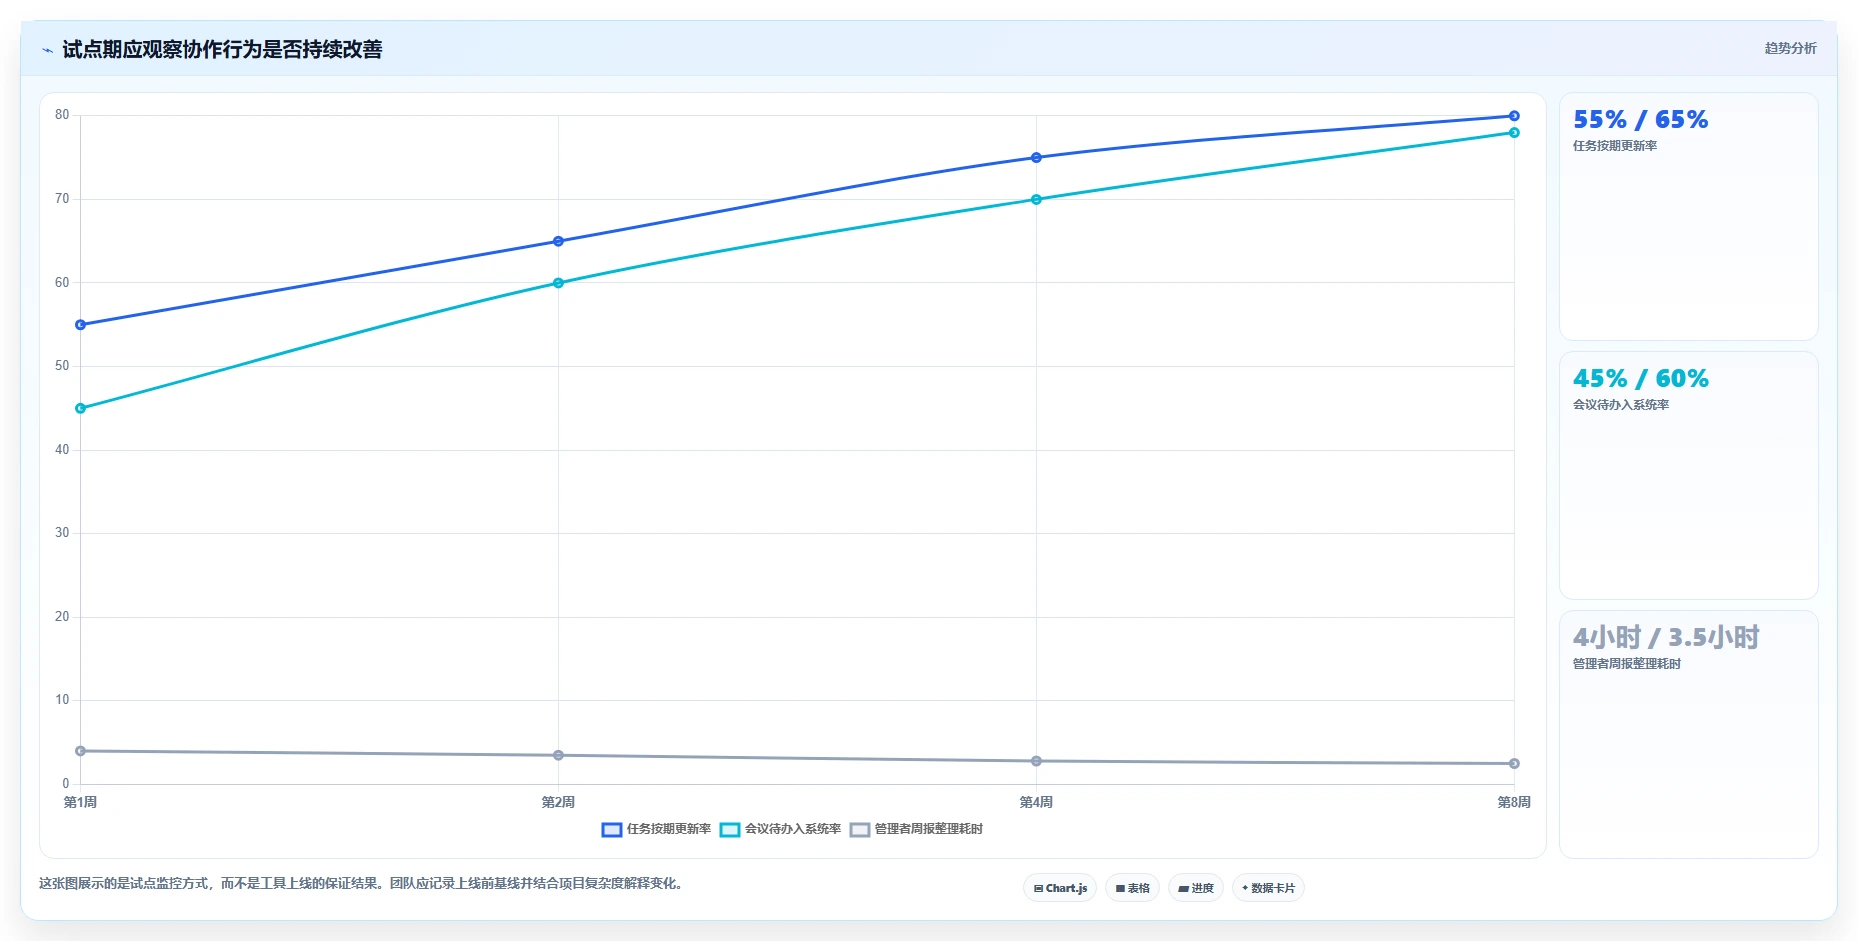The height and width of the screenshot is (941, 1858).
Task: Click the blue data point at 第4周
Action: coord(1036,158)
